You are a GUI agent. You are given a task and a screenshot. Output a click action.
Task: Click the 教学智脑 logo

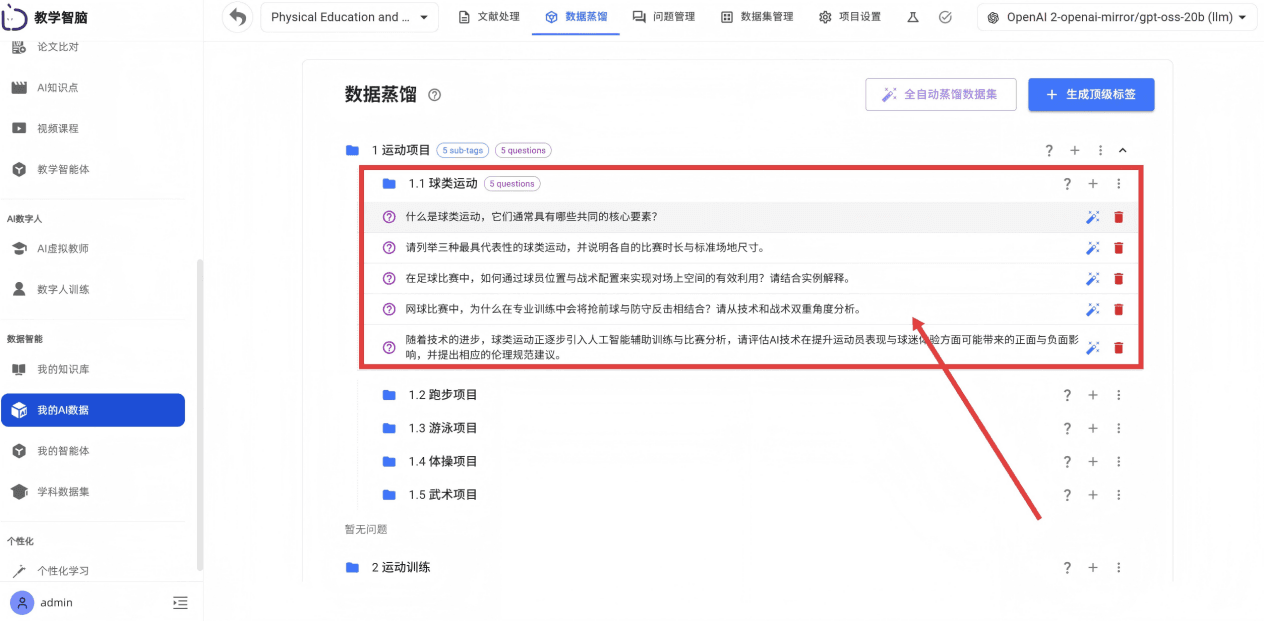pyautogui.click(x=46, y=16)
